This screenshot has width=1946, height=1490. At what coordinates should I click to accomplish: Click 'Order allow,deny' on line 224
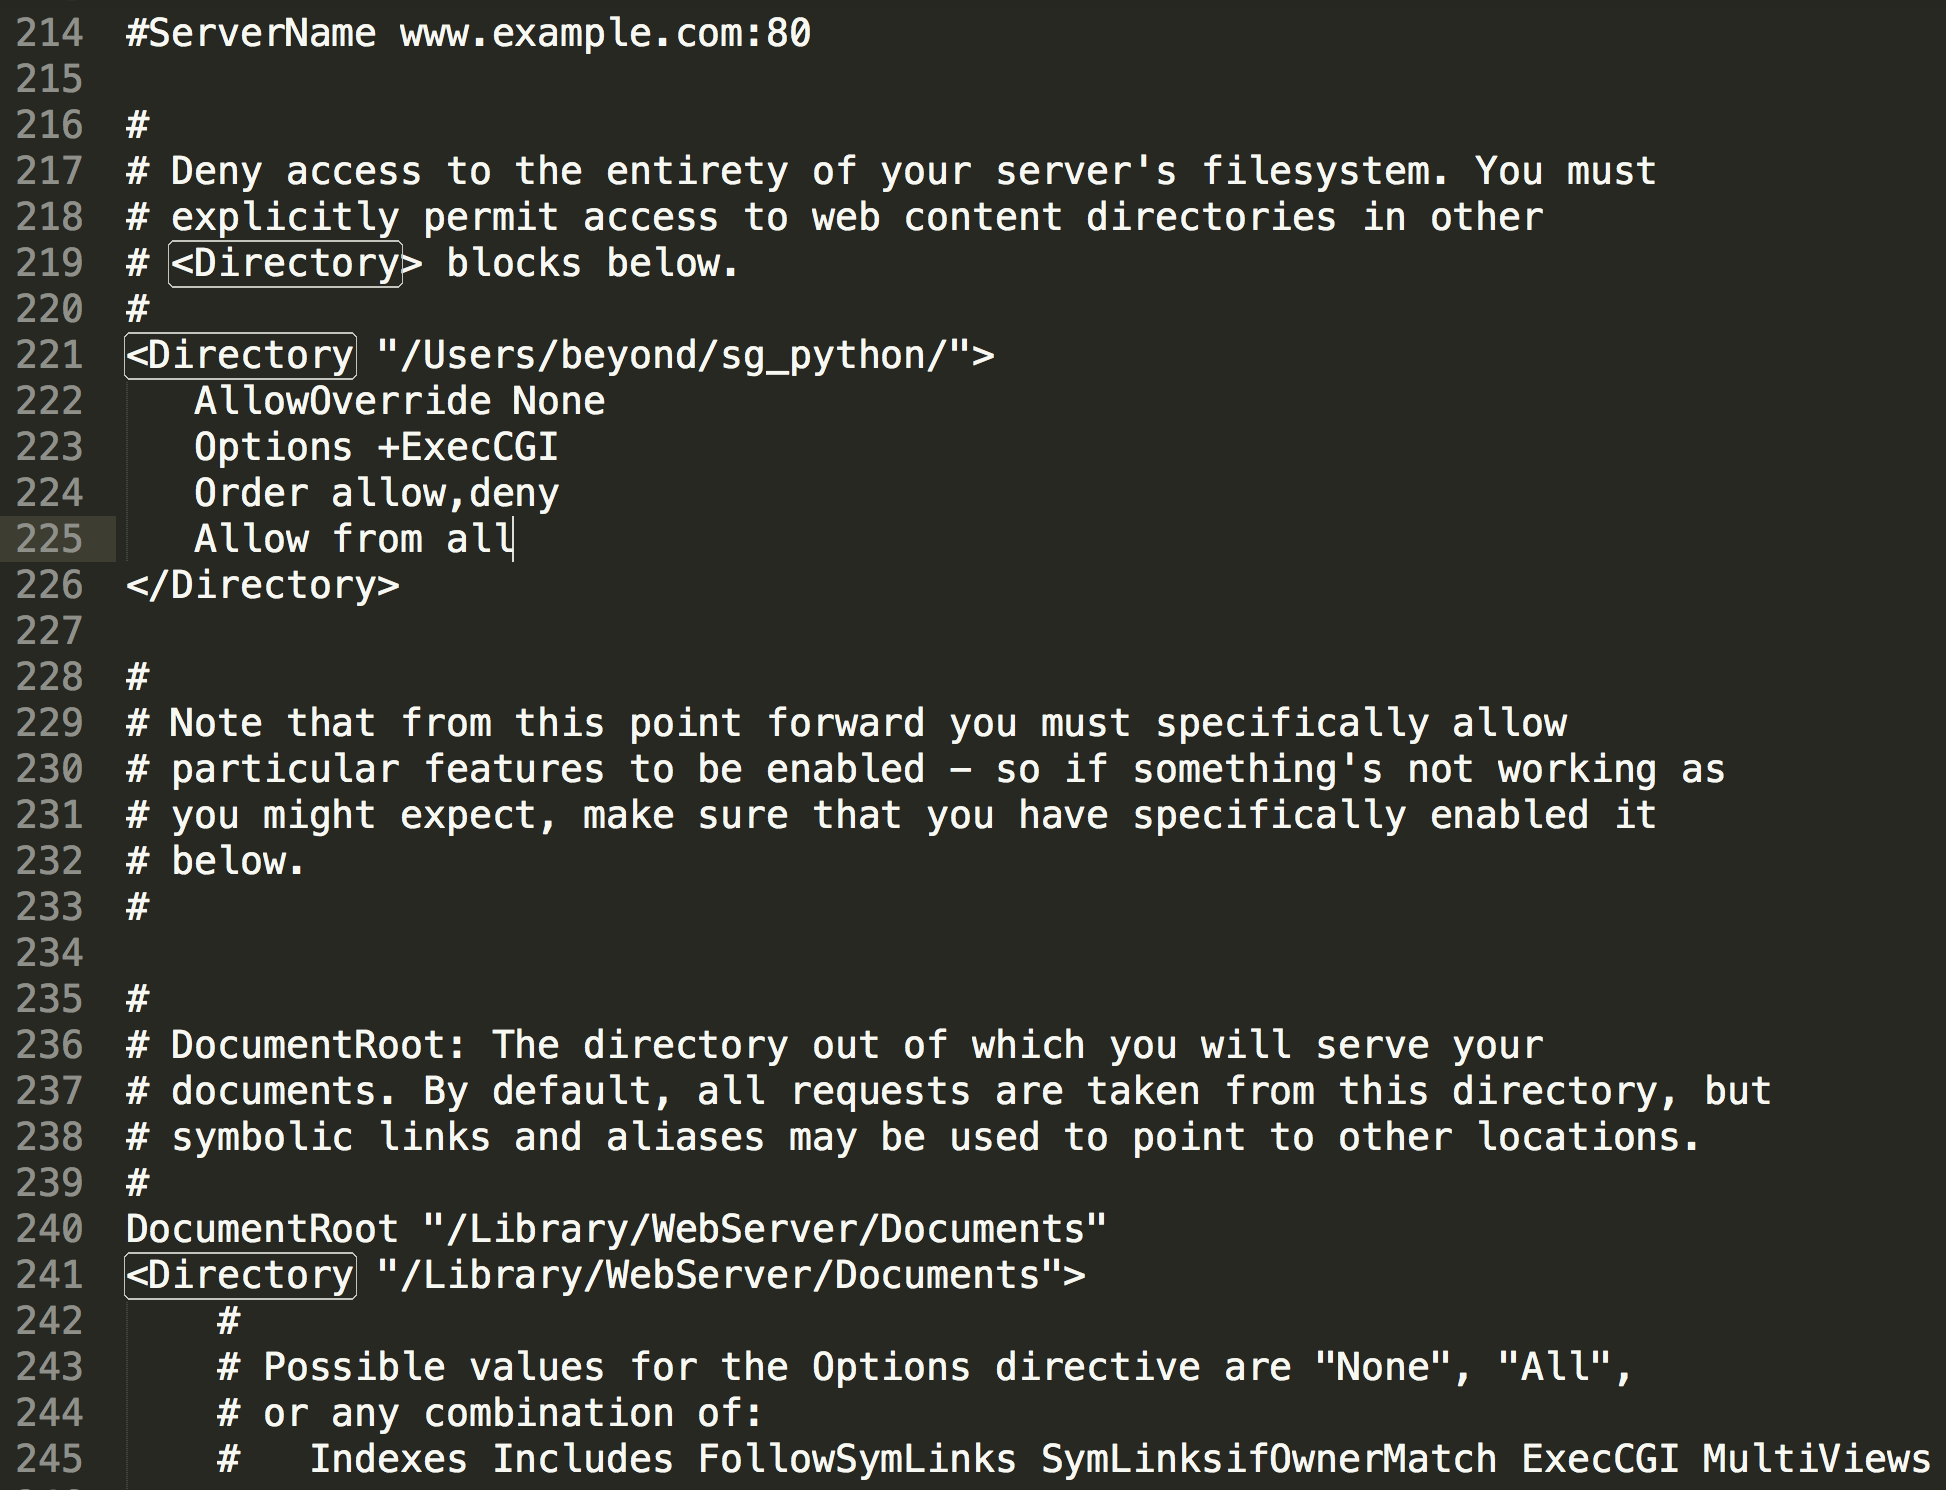tap(377, 493)
